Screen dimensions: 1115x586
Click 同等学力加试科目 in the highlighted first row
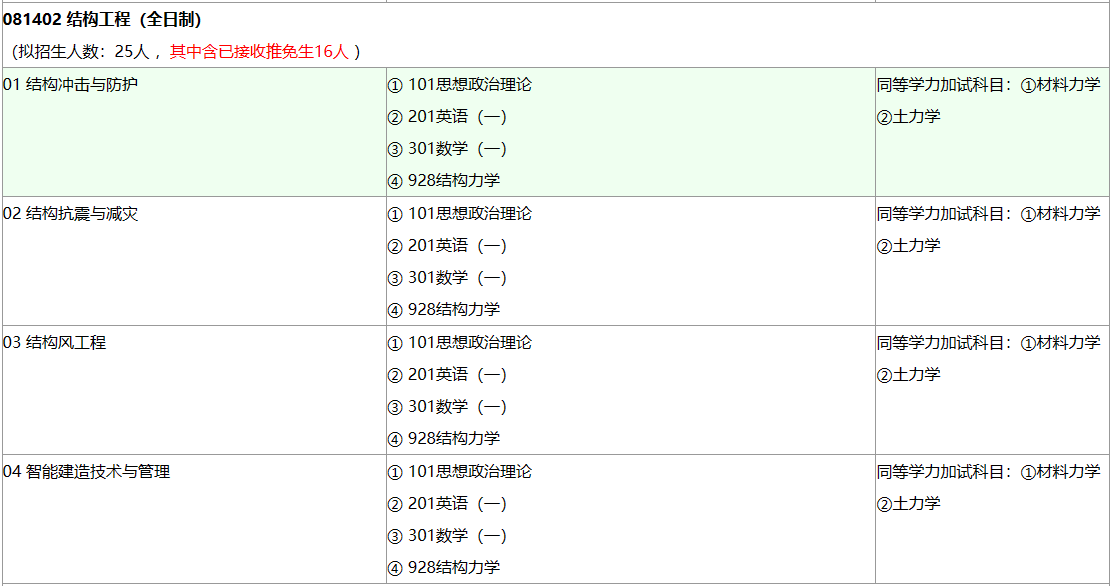point(945,85)
